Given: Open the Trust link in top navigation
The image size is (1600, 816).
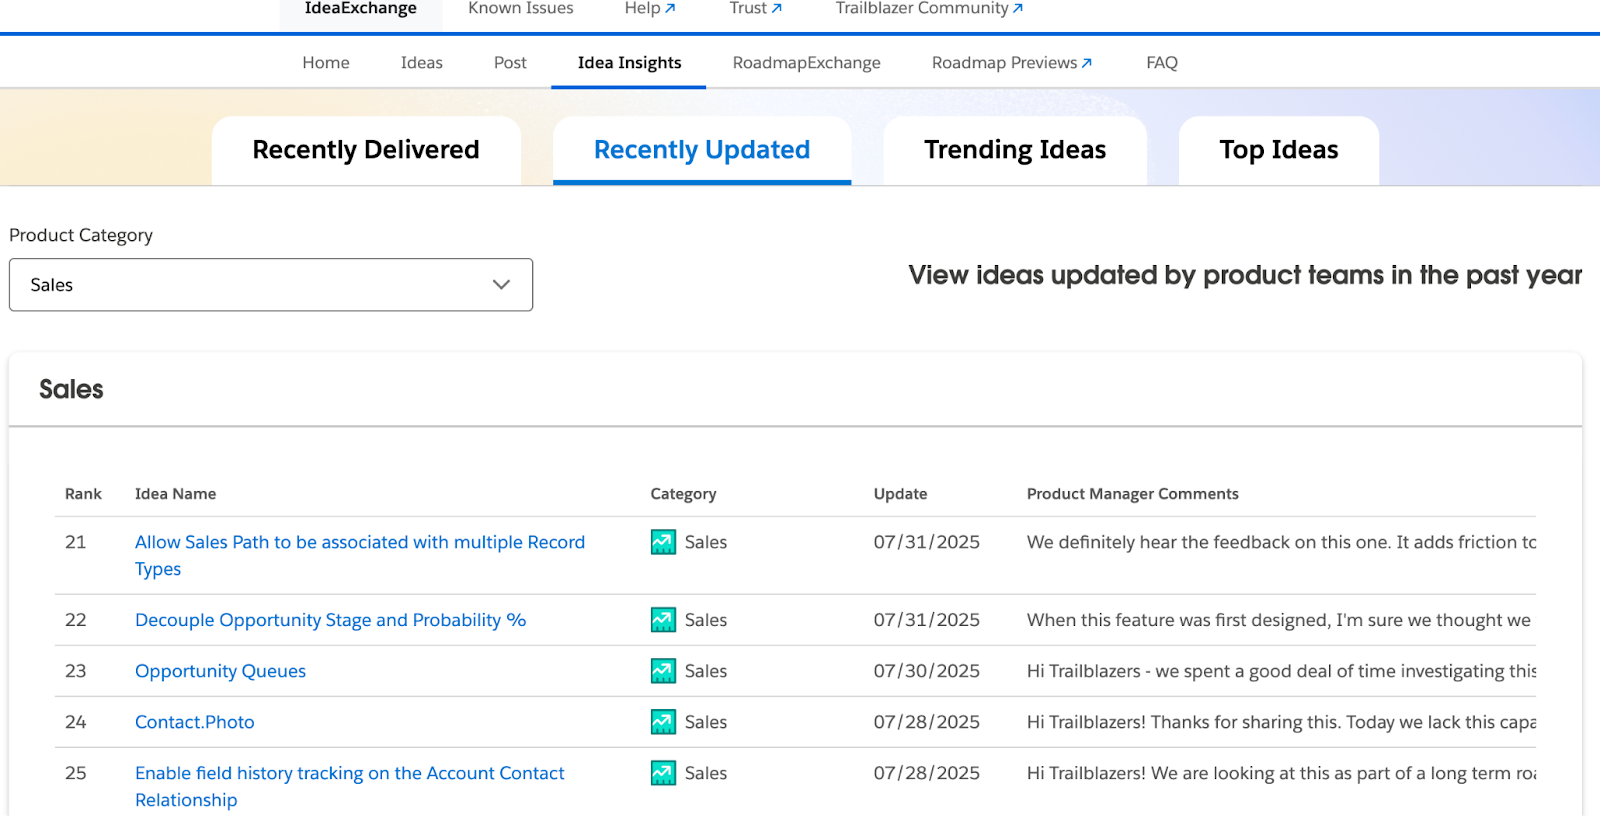Looking at the screenshot, I should pyautogui.click(x=756, y=9).
